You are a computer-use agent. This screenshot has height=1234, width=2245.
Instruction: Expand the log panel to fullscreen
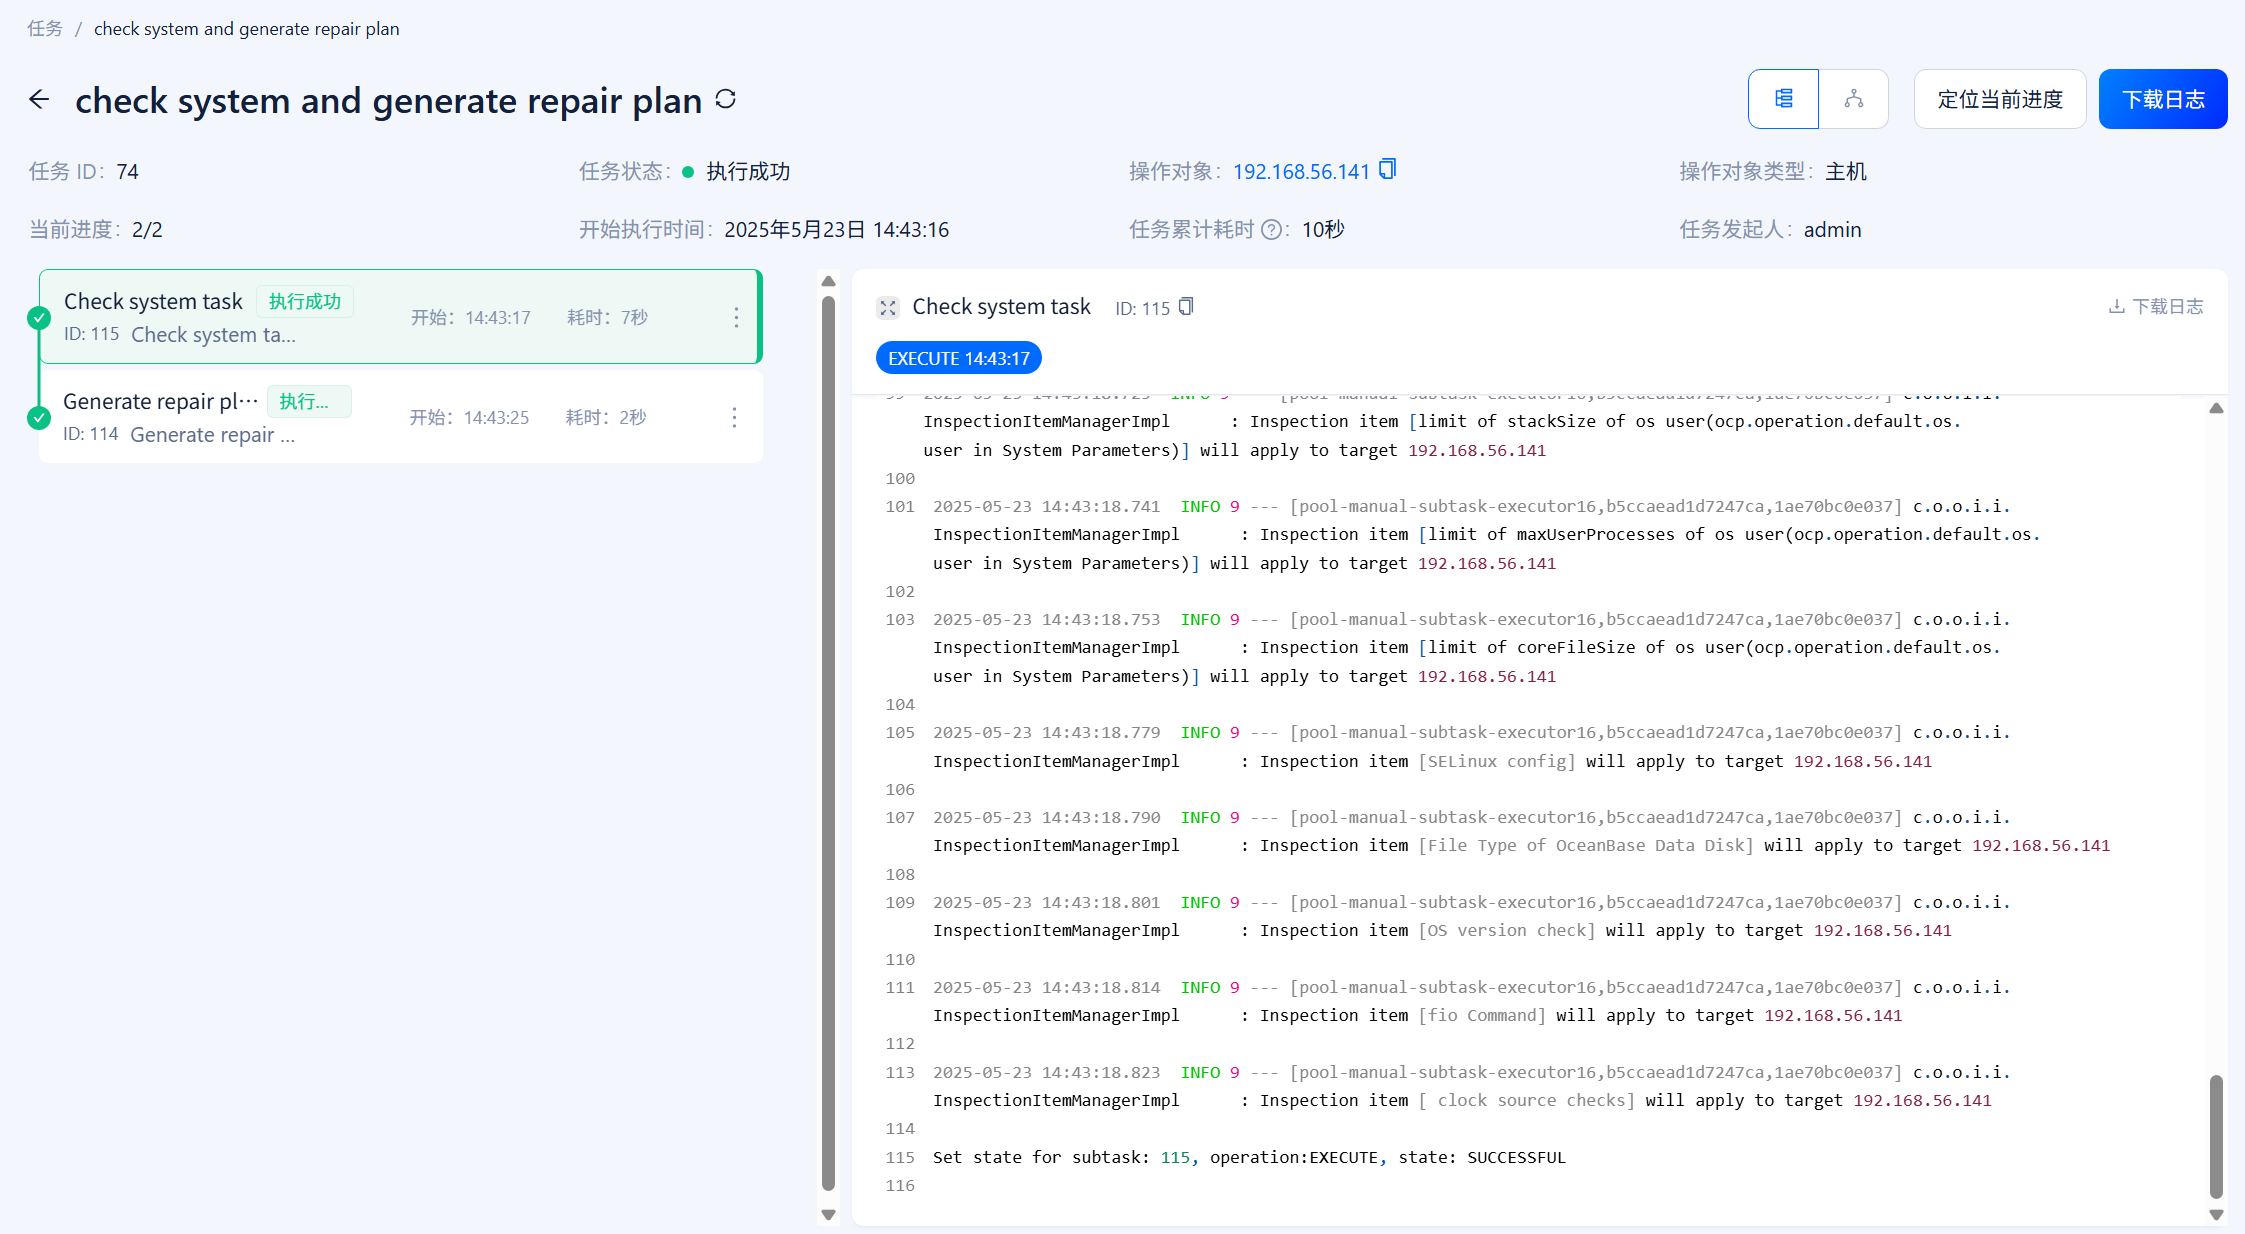888,307
